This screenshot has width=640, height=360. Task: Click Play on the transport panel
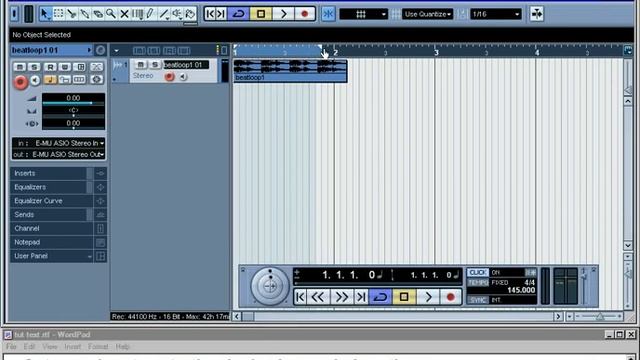click(428, 297)
